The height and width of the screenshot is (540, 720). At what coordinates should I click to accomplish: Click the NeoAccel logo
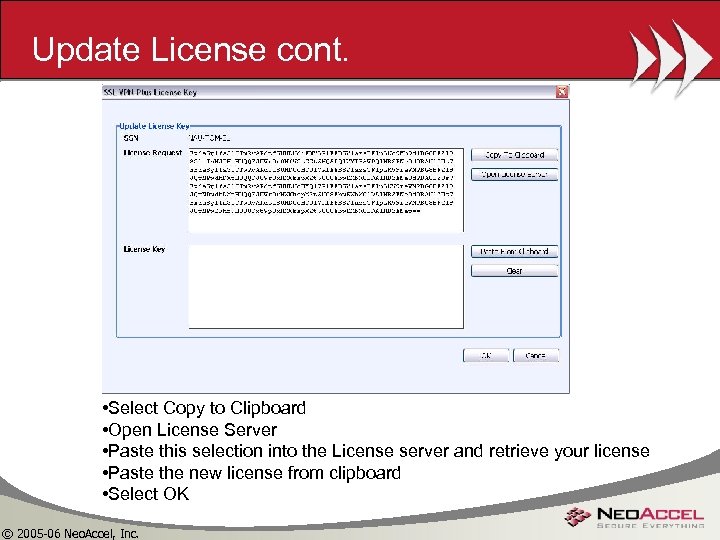(x=635, y=517)
